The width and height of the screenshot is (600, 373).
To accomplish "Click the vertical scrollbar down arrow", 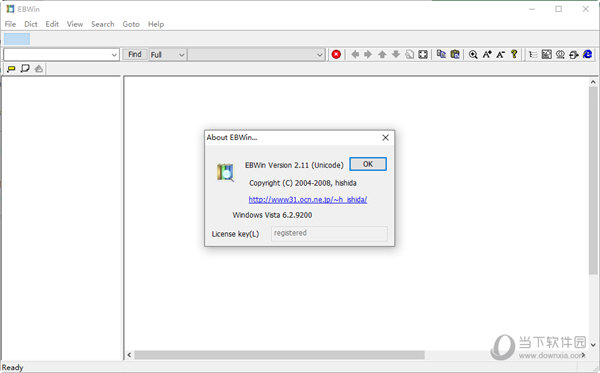I will point(593,345).
